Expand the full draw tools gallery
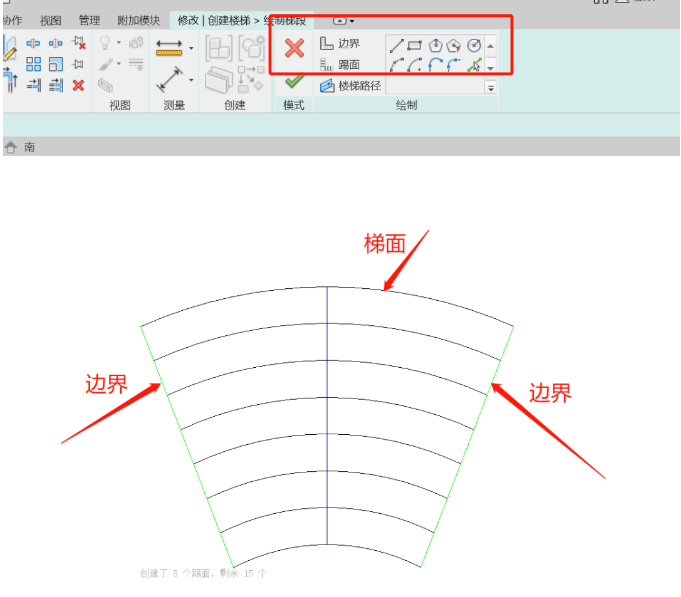The height and width of the screenshot is (597, 681). point(491,88)
